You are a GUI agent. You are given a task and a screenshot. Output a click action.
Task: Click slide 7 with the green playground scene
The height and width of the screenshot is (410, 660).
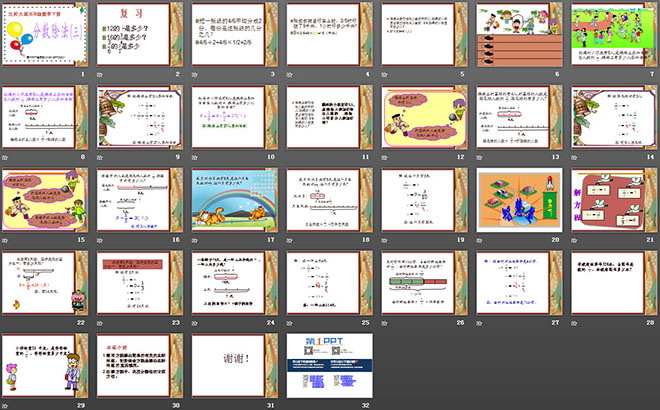coord(610,36)
